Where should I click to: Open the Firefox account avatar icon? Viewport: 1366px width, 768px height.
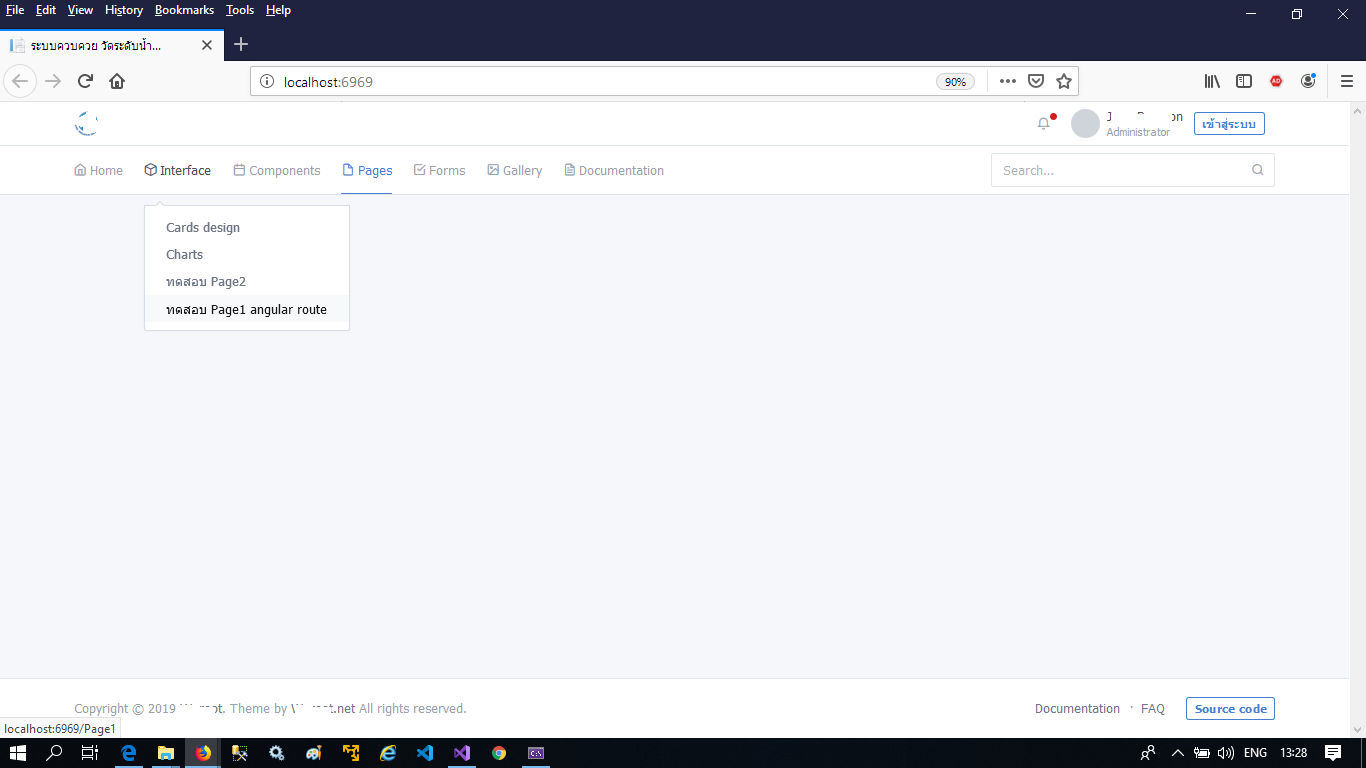click(x=1308, y=81)
